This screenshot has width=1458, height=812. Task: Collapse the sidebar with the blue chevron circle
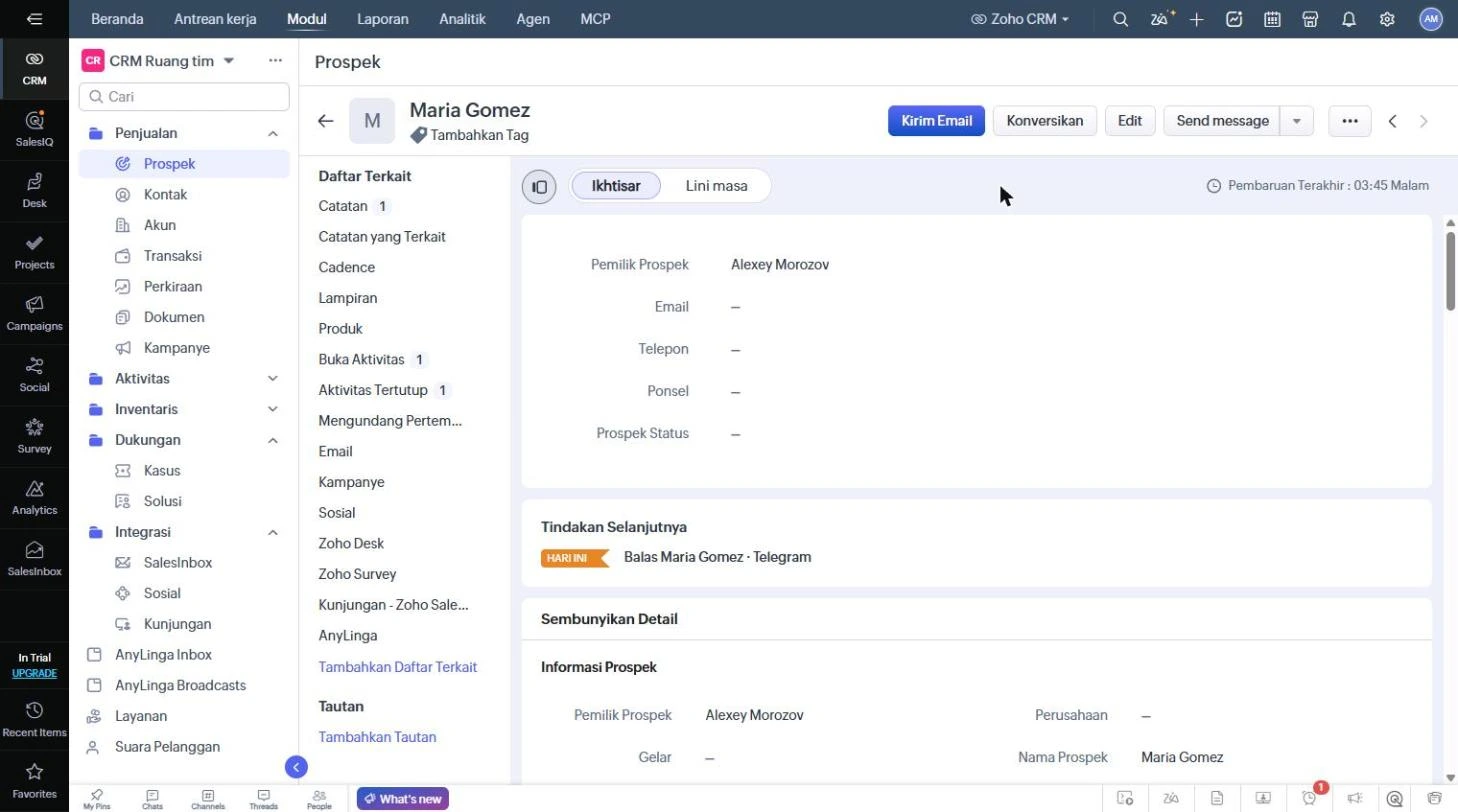coord(296,767)
